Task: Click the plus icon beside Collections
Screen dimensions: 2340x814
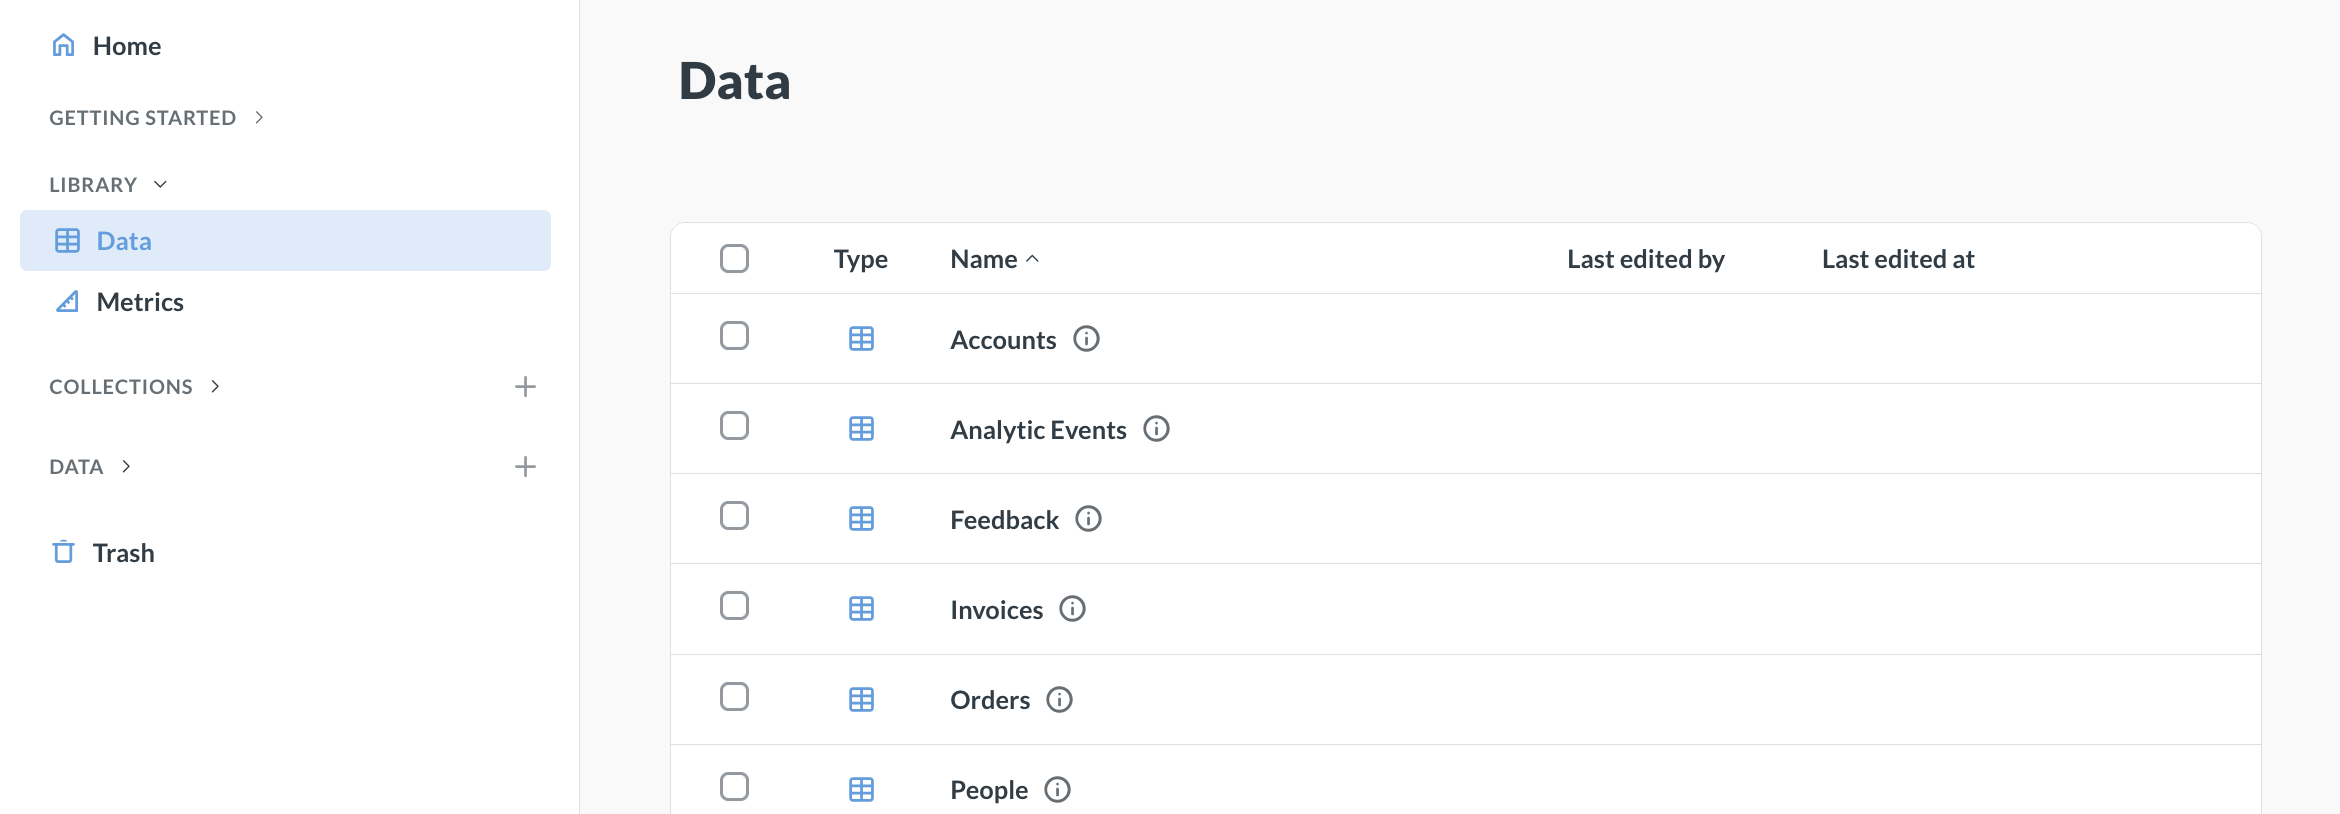Action: click(x=525, y=387)
